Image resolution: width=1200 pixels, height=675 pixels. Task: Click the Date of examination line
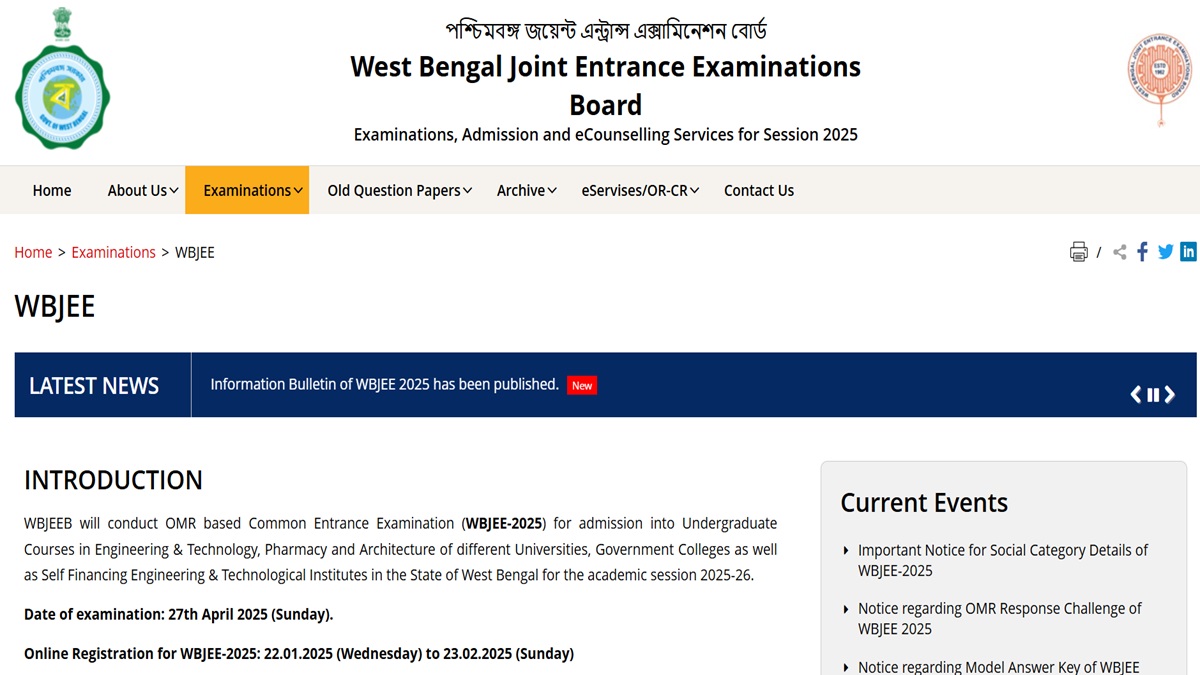tap(178, 614)
